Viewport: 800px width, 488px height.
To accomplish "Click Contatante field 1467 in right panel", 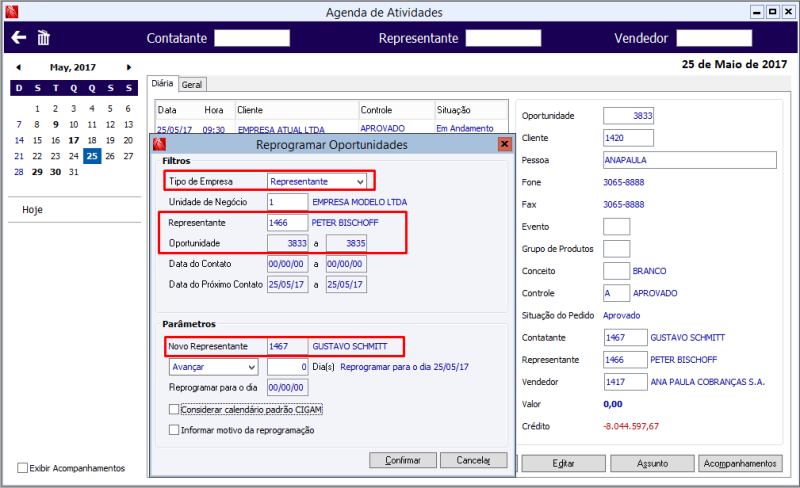I will tap(626, 337).
